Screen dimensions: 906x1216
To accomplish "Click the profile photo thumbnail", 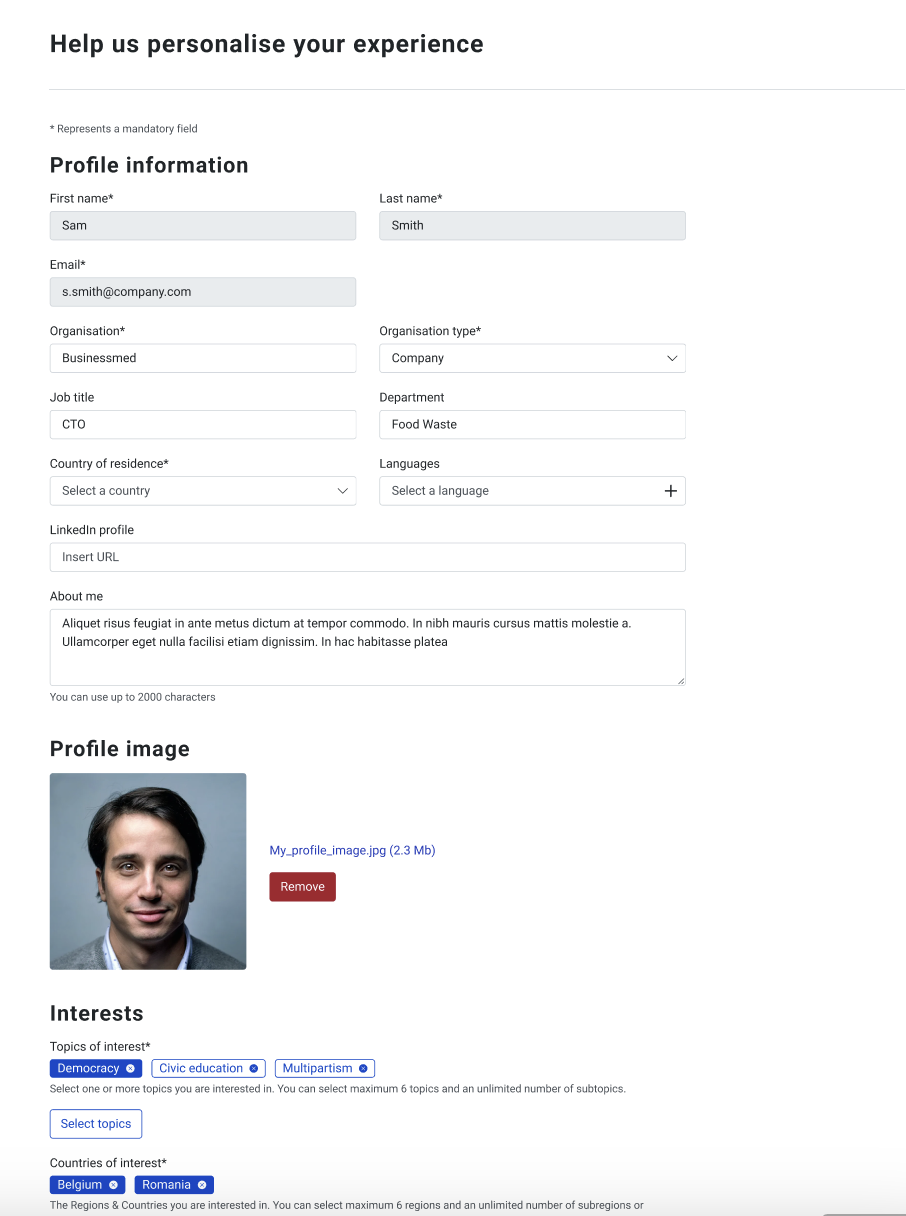I will pyautogui.click(x=148, y=871).
